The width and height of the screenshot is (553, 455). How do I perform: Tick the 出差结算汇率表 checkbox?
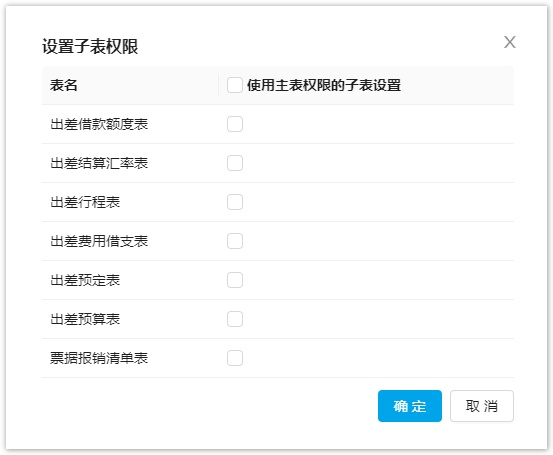(235, 163)
